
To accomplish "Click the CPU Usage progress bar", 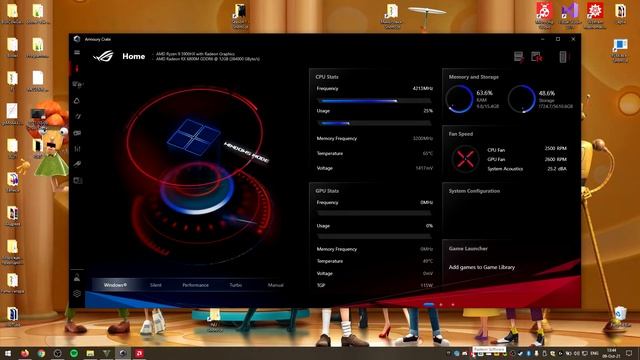I will [374, 123].
